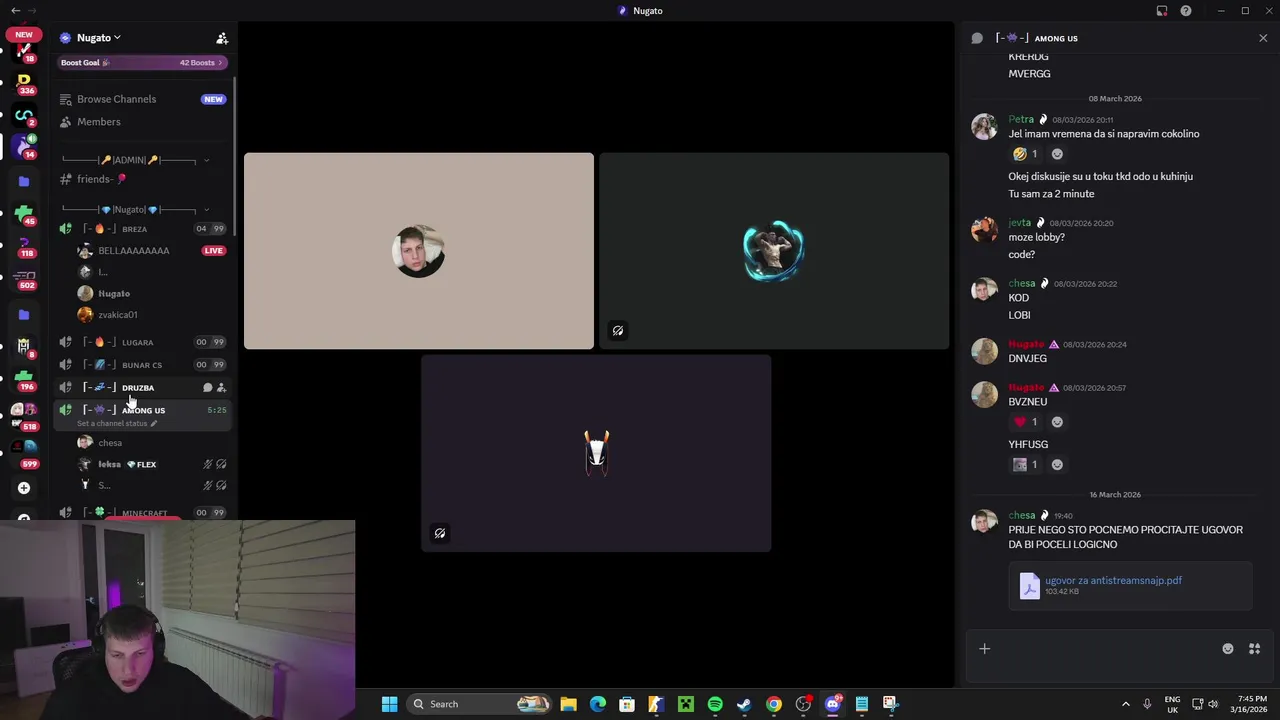Image resolution: width=1280 pixels, height=720 pixels.
Task: Focus the bottom participant video tile
Action: 596,454
